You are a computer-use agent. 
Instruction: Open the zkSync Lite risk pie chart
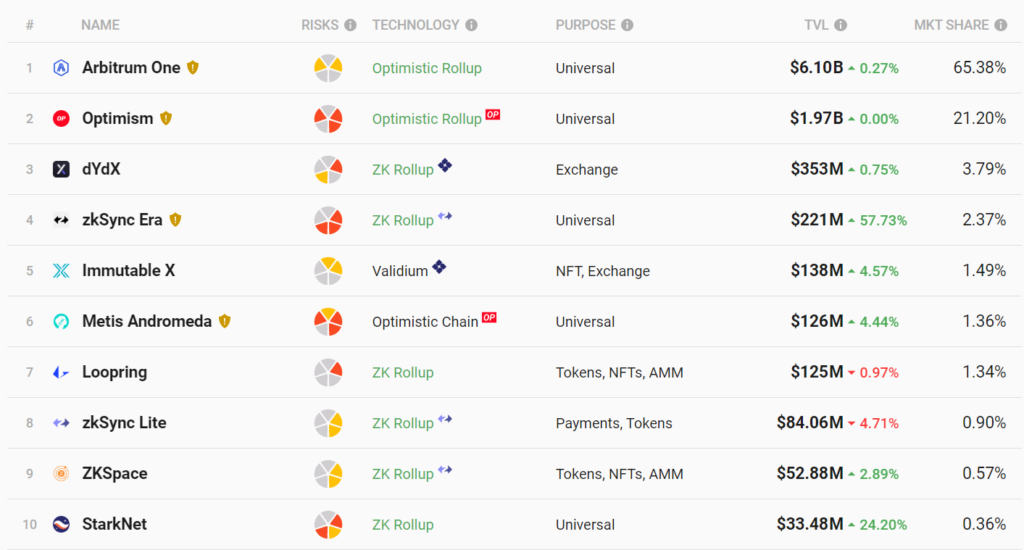click(x=328, y=423)
